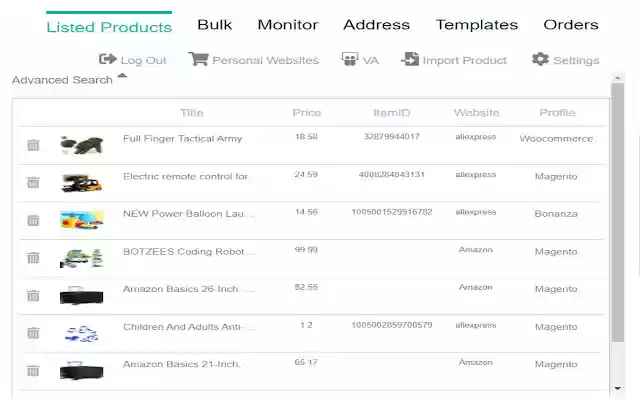This screenshot has height=400, width=640.
Task: Delete the Amazon Basics 21-Inch listing
Action: click(33, 371)
